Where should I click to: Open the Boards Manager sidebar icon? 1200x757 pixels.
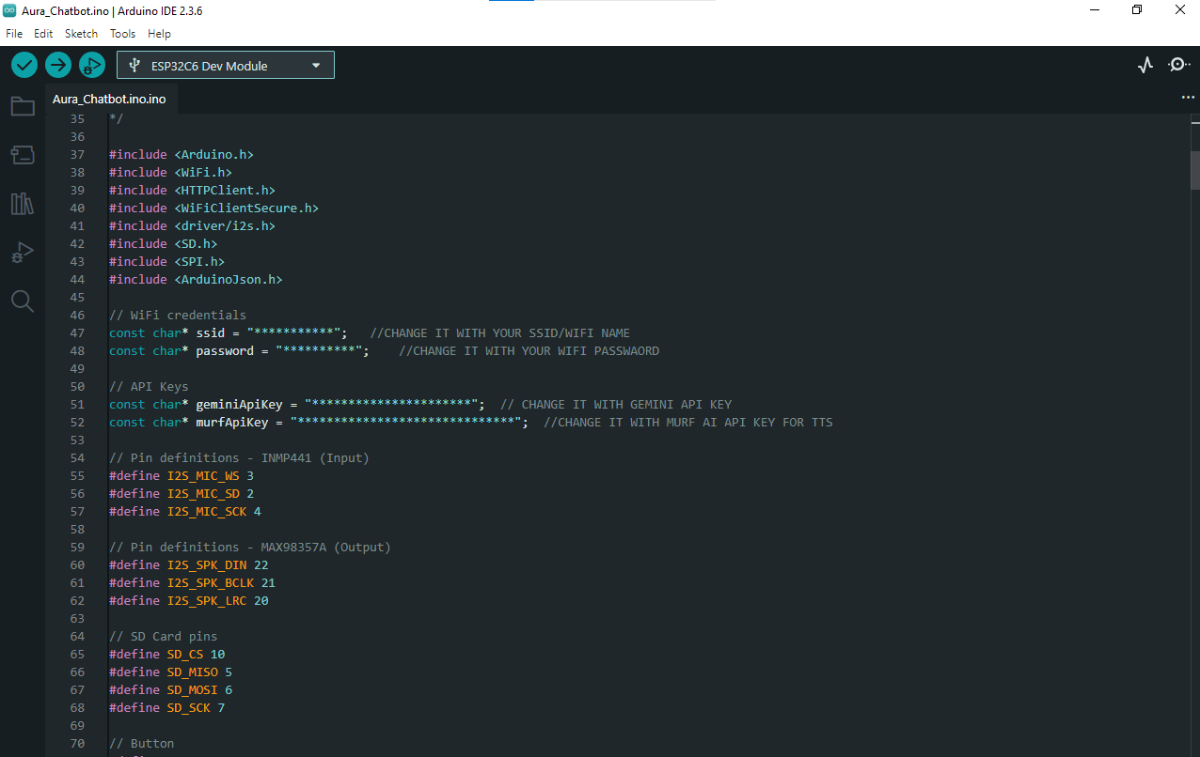point(22,154)
